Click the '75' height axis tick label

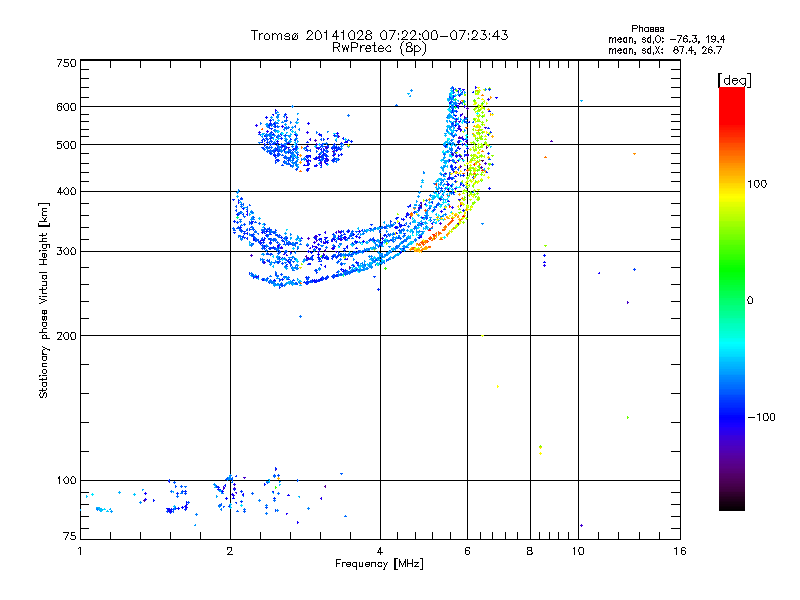(x=70, y=536)
